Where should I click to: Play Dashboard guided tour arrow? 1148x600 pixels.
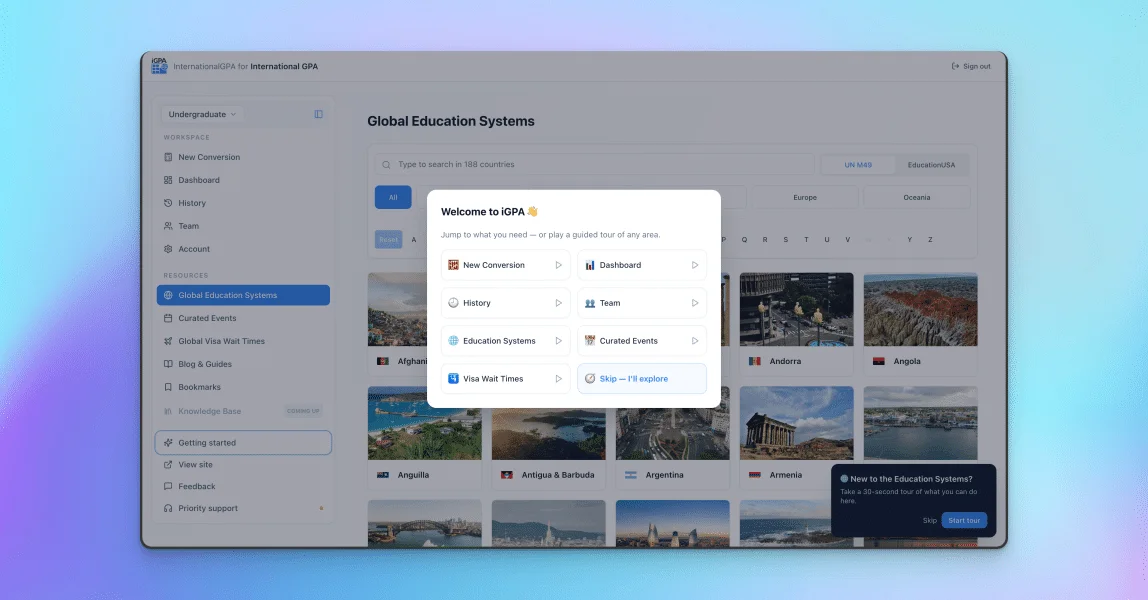coord(695,265)
